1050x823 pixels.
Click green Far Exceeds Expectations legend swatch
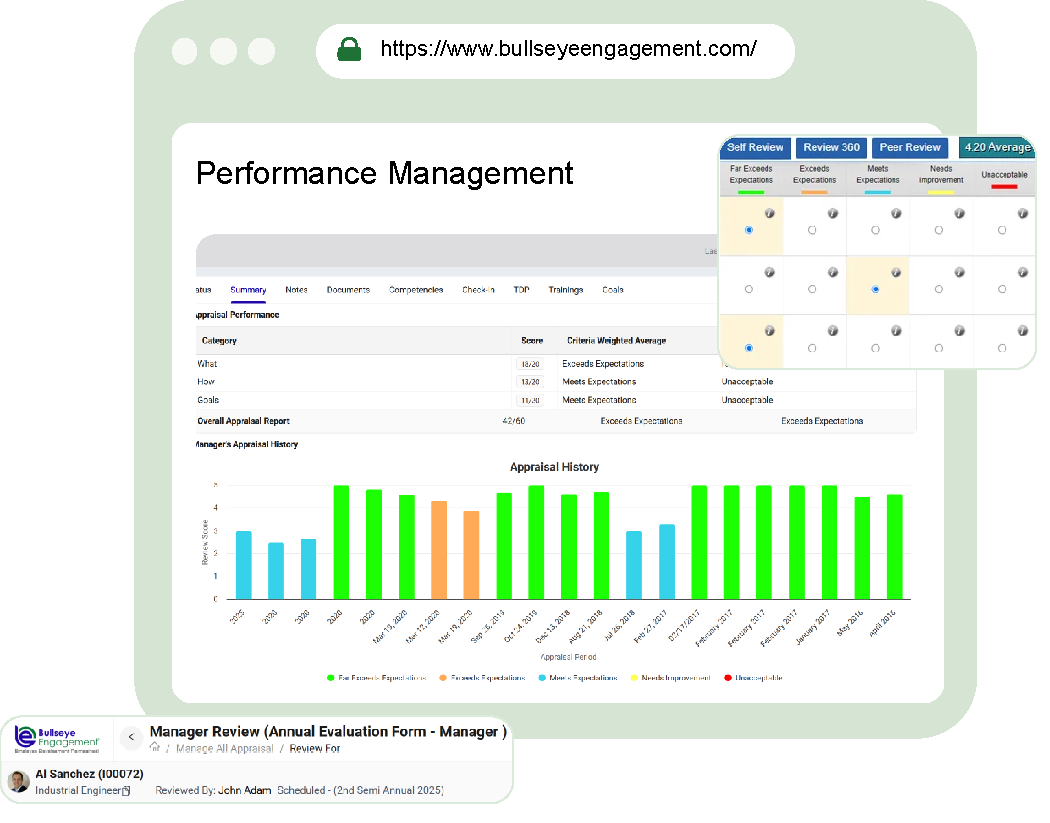tap(331, 678)
